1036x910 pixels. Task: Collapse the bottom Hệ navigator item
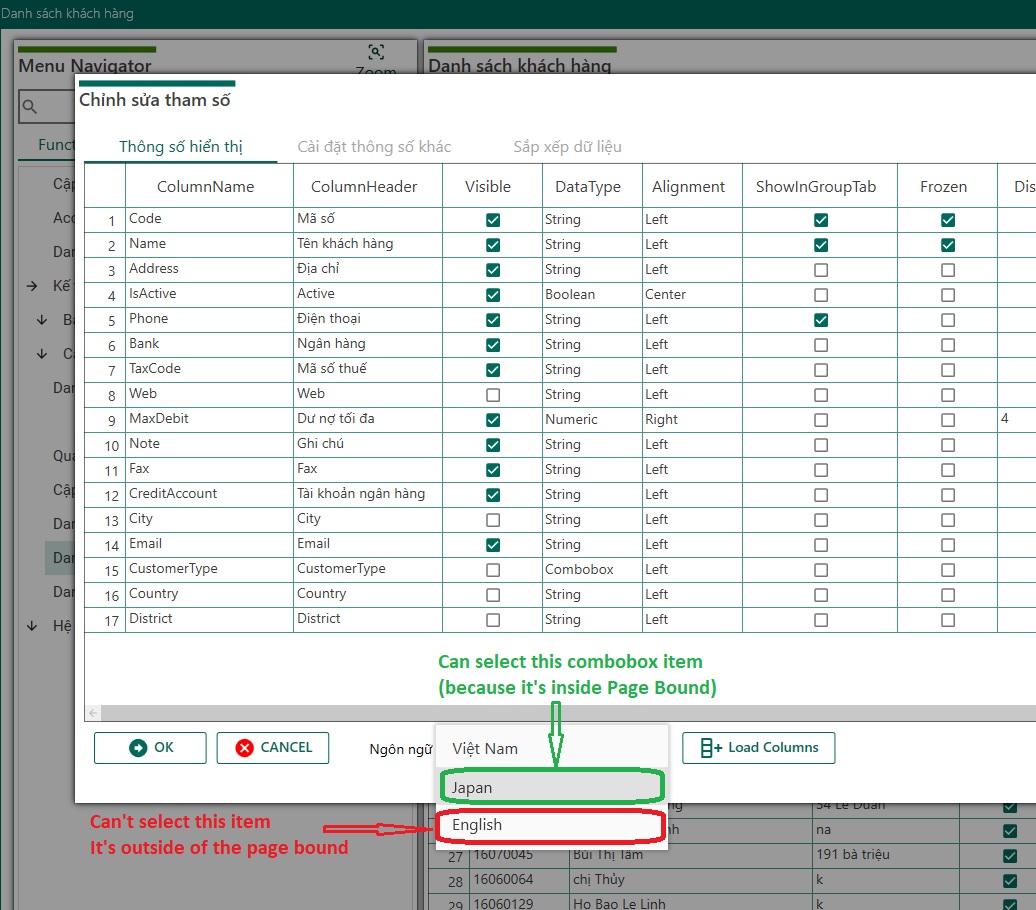pos(32,626)
